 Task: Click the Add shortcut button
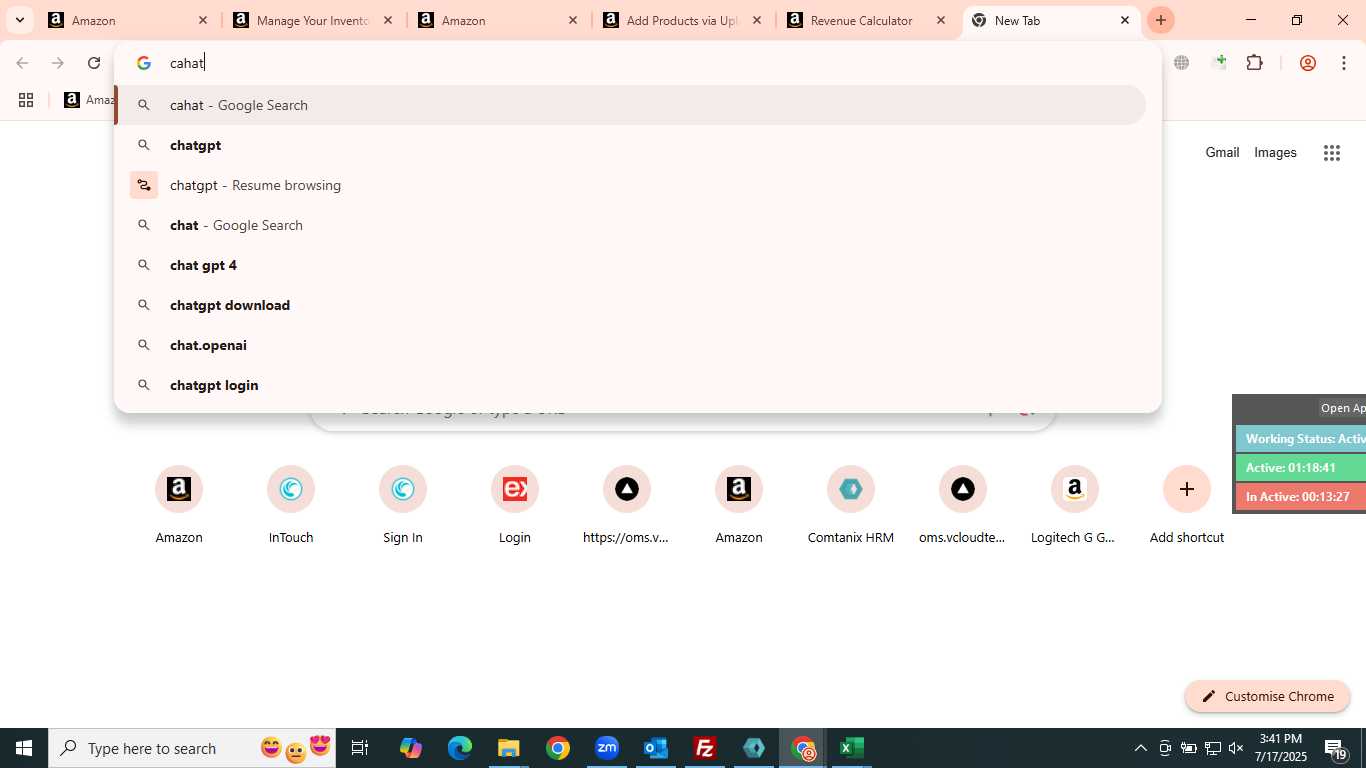pos(1187,506)
